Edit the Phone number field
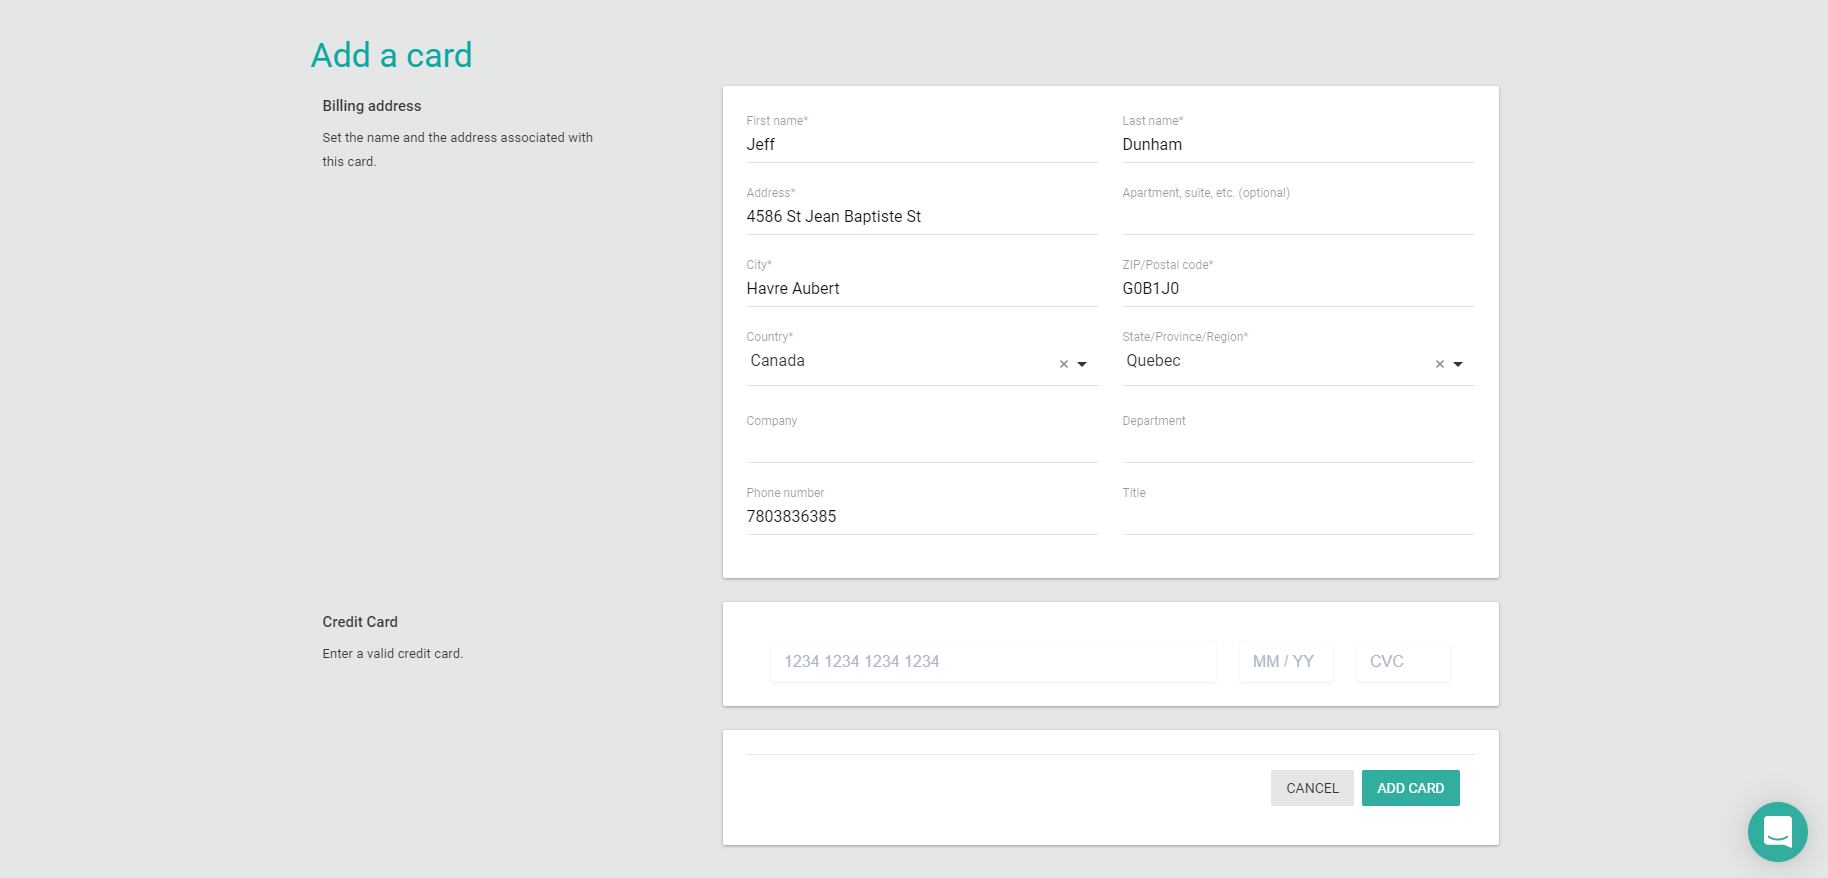This screenshot has height=878, width=1828. point(920,517)
